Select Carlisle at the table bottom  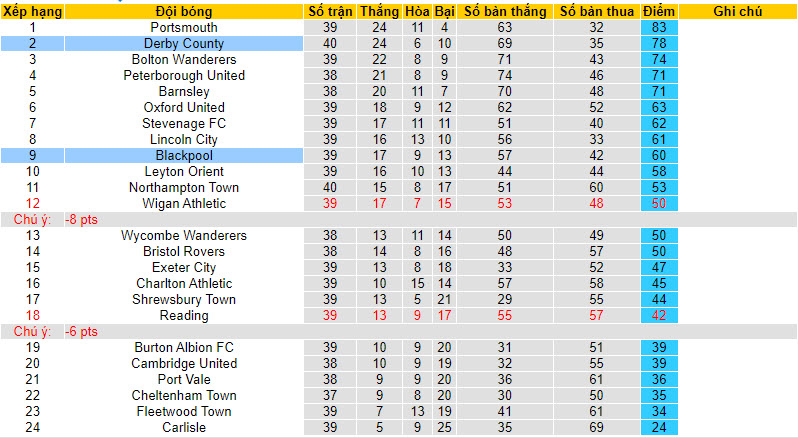coord(183,428)
